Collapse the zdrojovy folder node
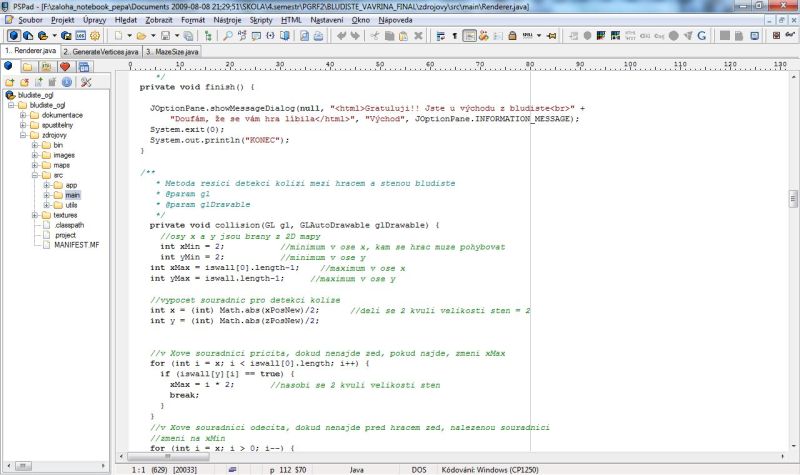Viewport: 800px width, 475px height. 23,135
